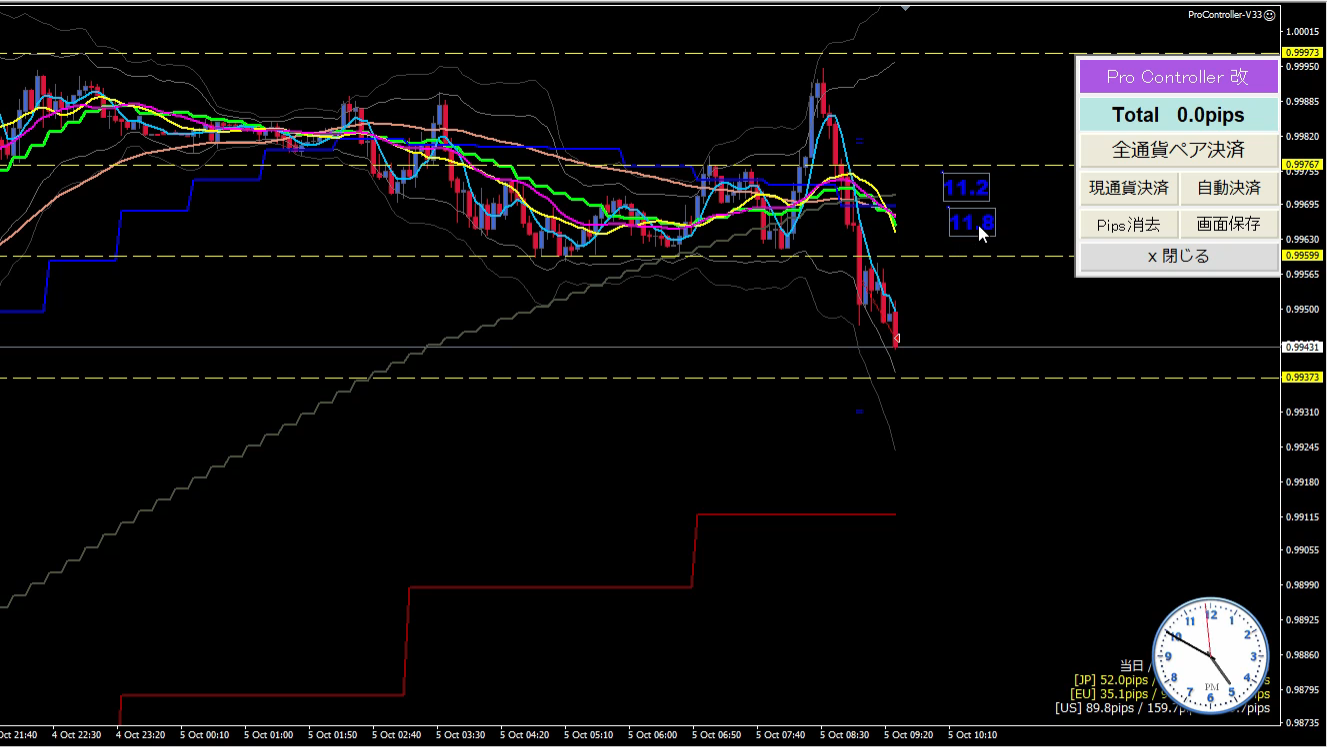Click the 5 Oct 09:20 time label
Image resolution: width=1327 pixels, height=747 pixels.
click(x=907, y=735)
